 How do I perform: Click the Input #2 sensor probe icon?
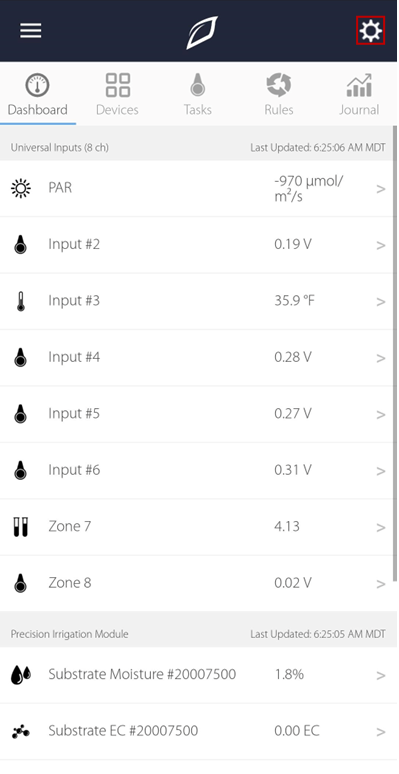pyautogui.click(x=20, y=245)
